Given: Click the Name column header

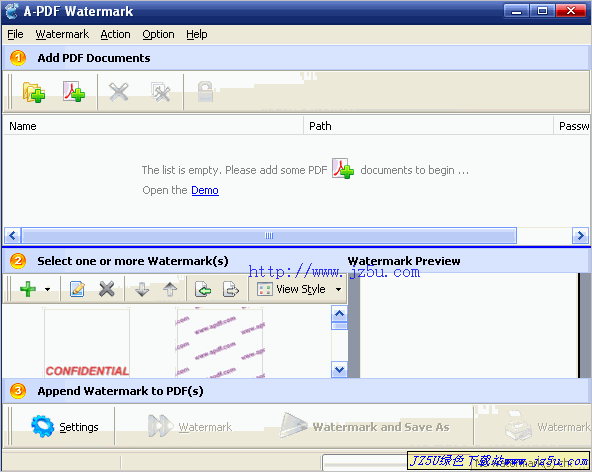Looking at the screenshot, I should point(153,126).
